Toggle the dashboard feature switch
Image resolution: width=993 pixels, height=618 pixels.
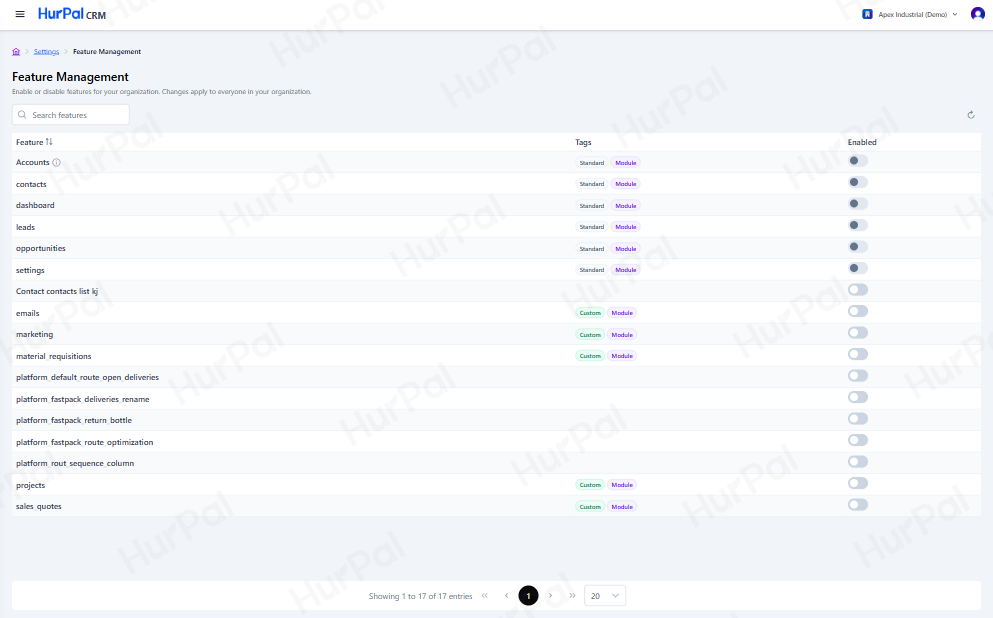[x=858, y=204]
